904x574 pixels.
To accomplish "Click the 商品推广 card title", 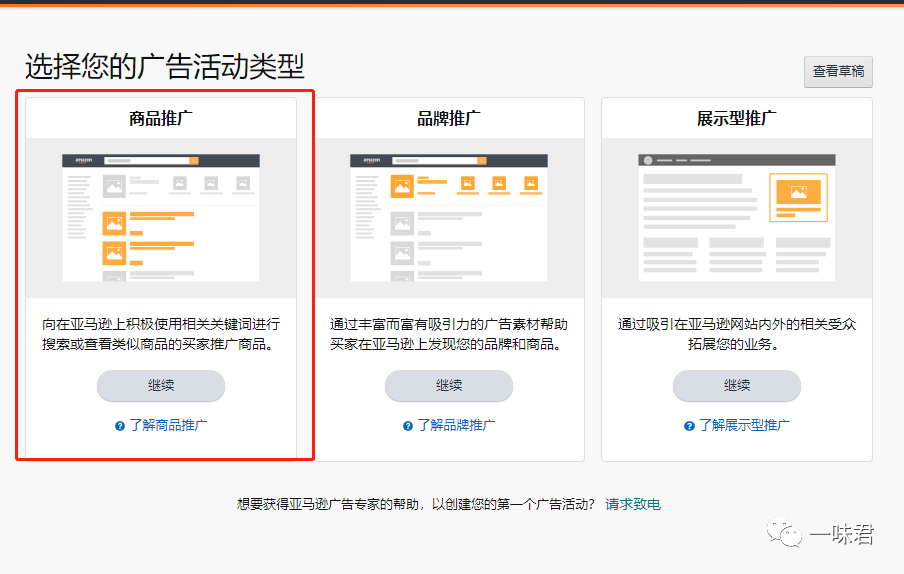I will tap(161, 118).
